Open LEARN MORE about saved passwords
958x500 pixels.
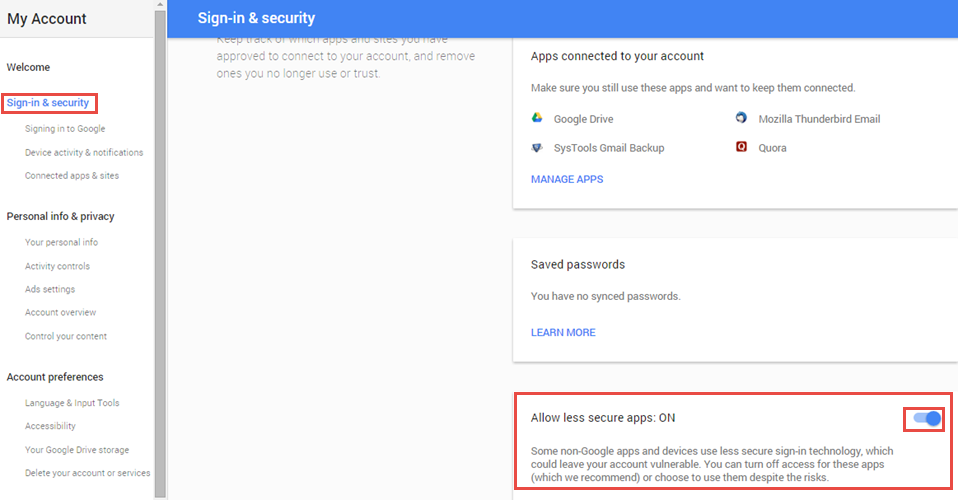coord(563,333)
